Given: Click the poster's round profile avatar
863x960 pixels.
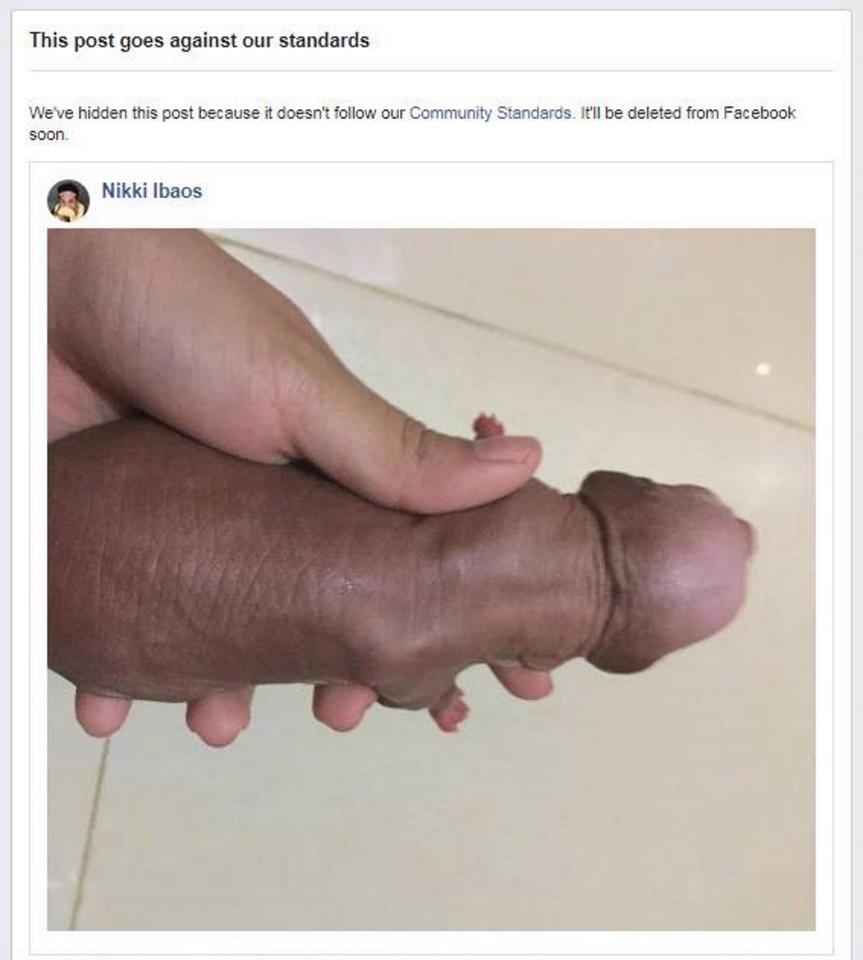Looking at the screenshot, I should point(68,200).
